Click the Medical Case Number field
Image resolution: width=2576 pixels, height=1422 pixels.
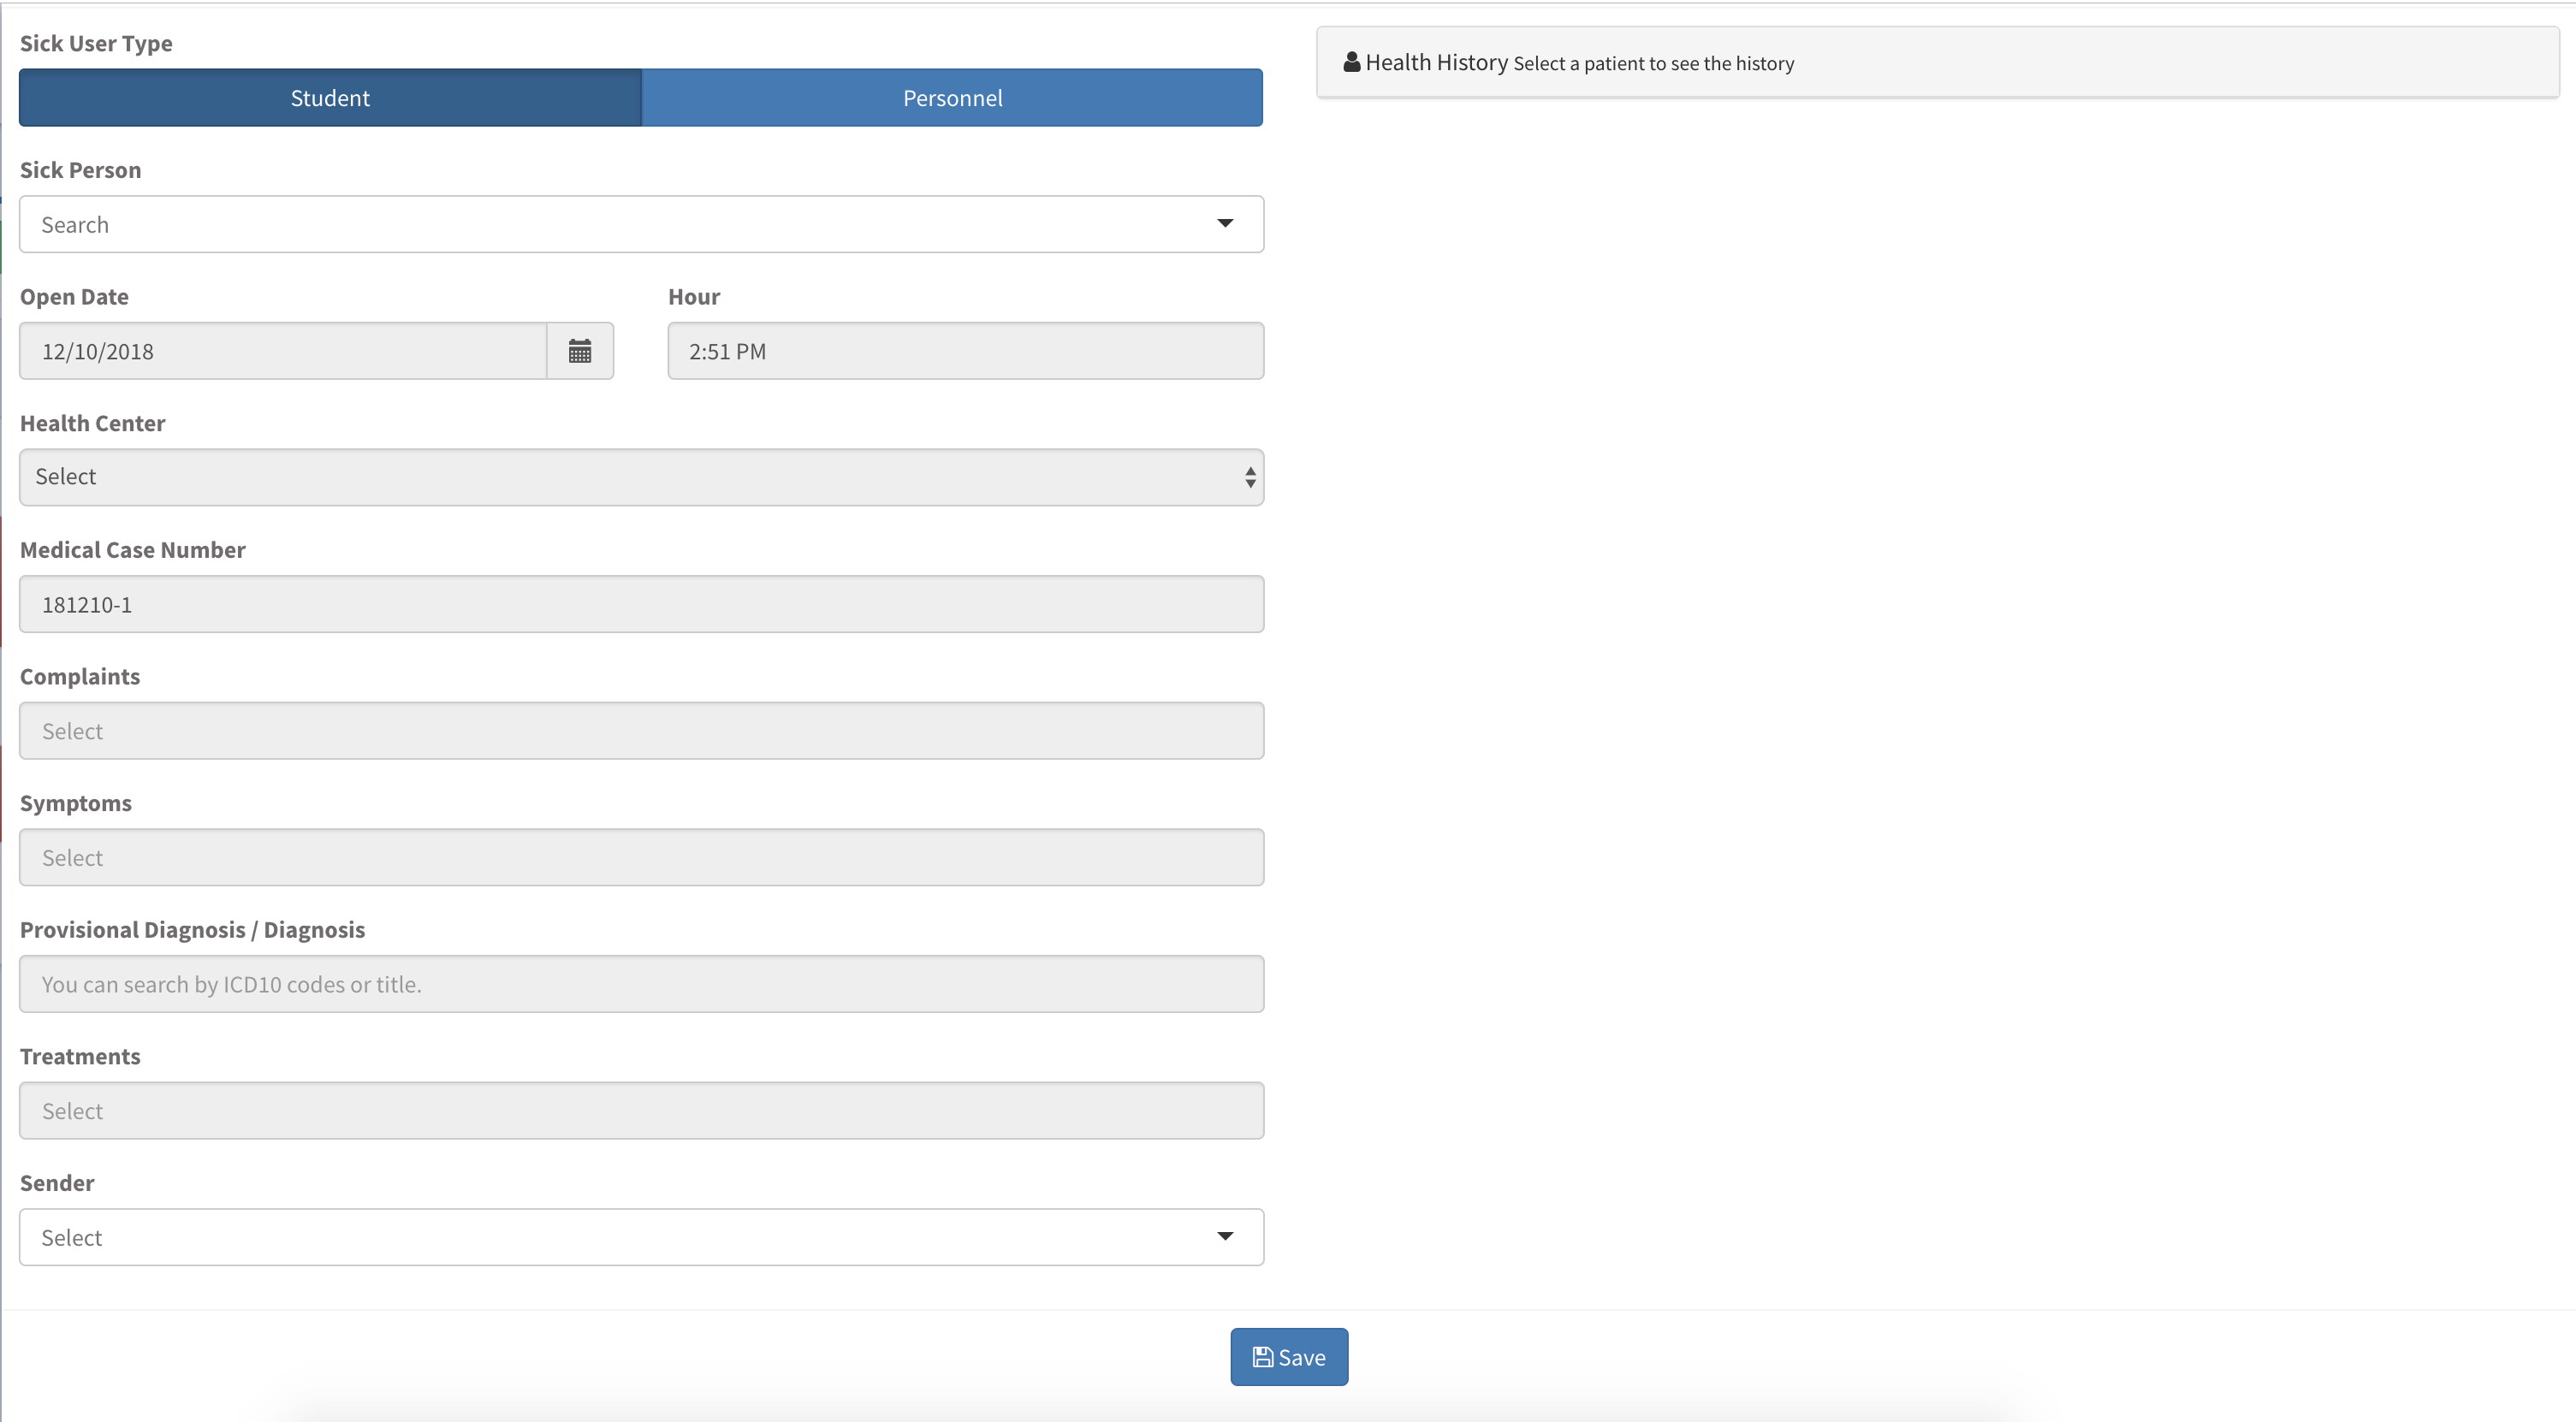[x=640, y=604]
